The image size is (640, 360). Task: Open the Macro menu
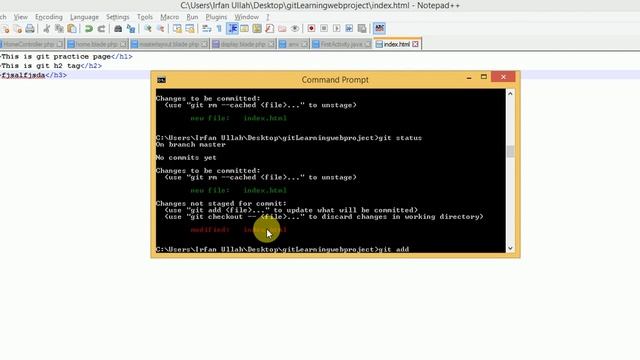click(x=170, y=17)
